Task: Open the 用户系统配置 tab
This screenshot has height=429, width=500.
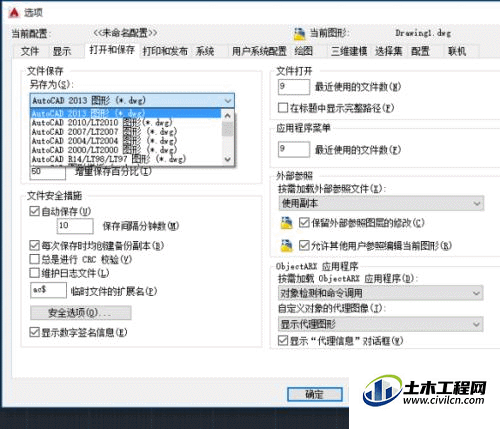Action: pyautogui.click(x=259, y=51)
